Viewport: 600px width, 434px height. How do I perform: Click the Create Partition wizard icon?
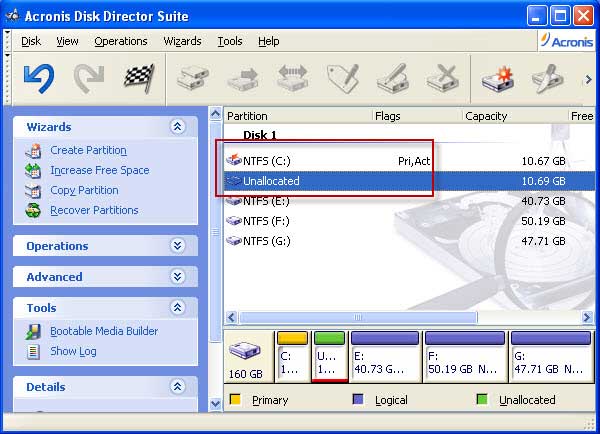coord(33,151)
